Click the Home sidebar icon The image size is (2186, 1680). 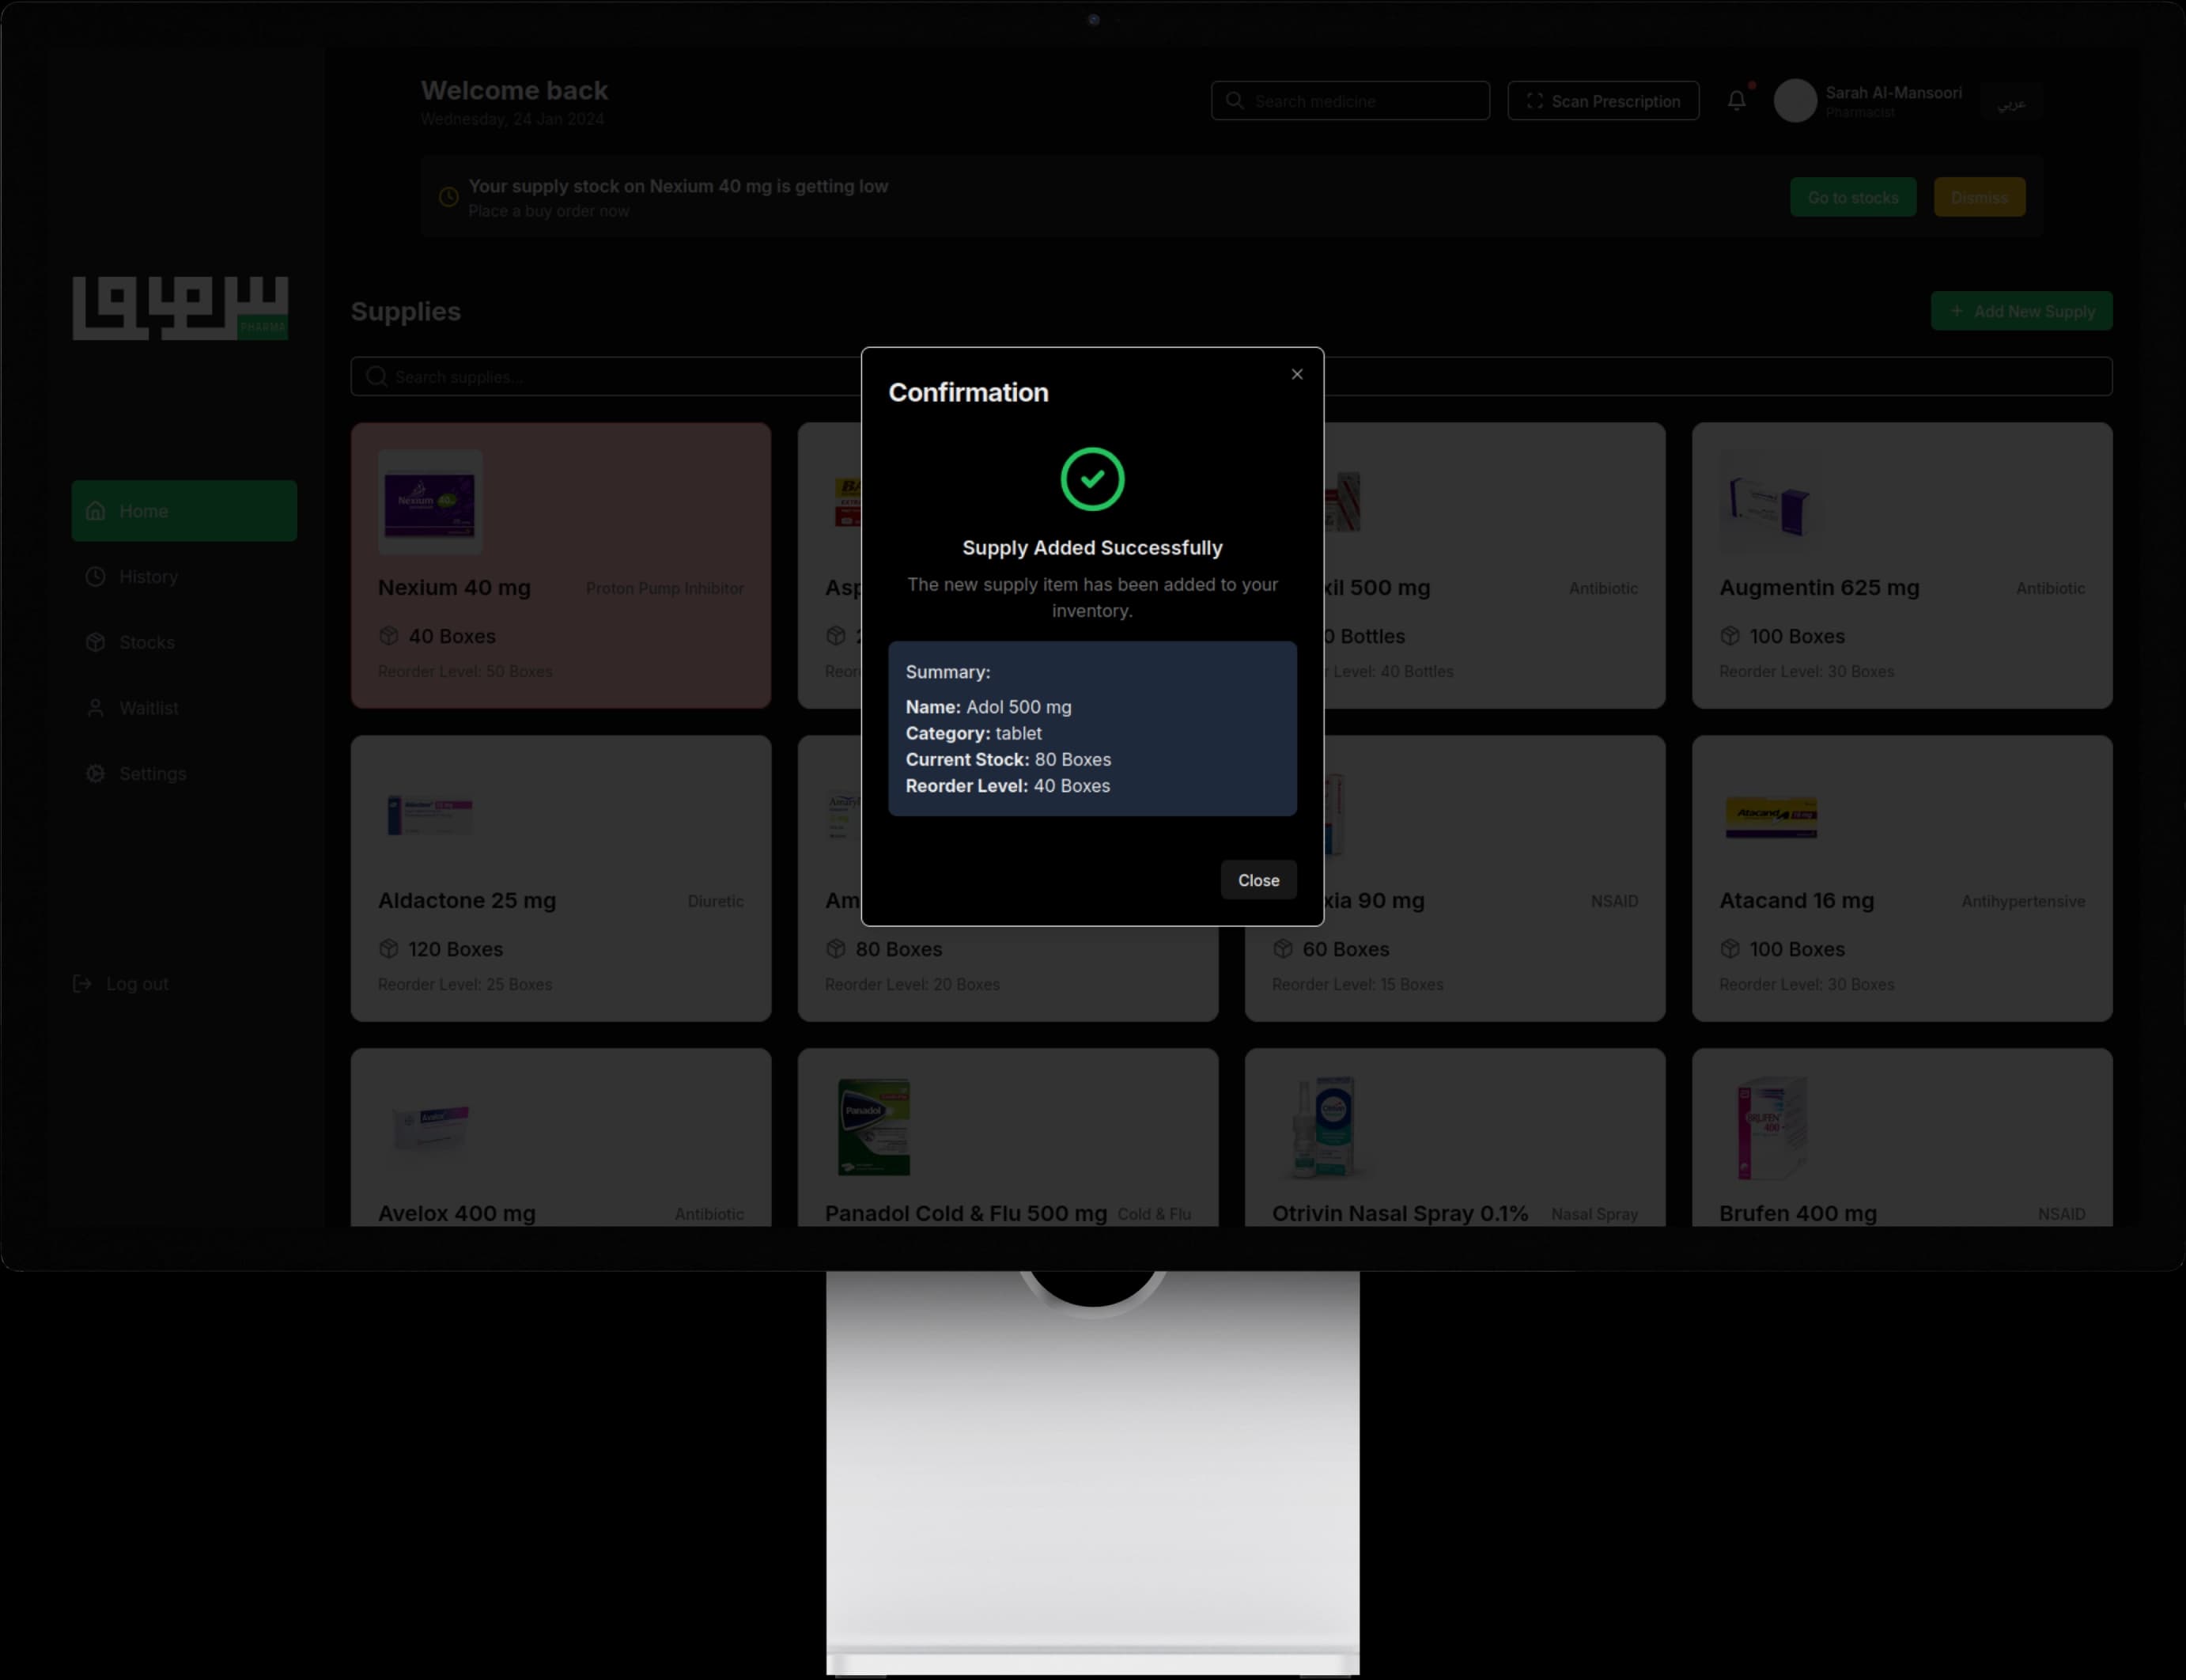pyautogui.click(x=95, y=510)
